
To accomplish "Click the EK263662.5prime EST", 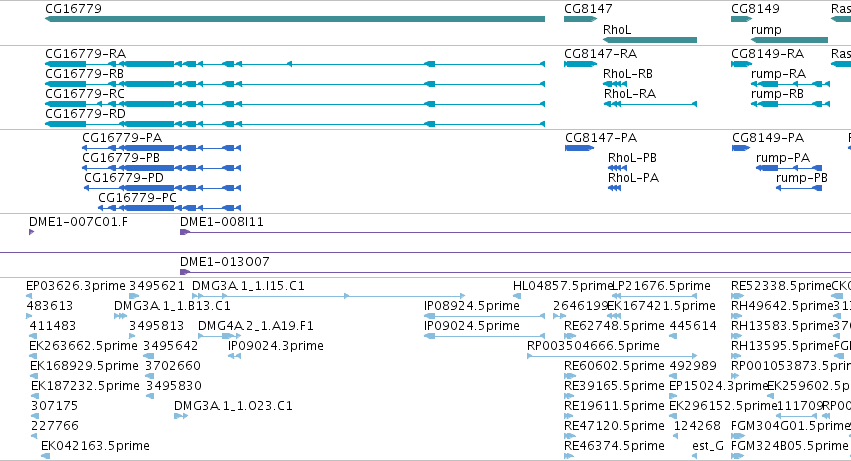I will point(33,356).
